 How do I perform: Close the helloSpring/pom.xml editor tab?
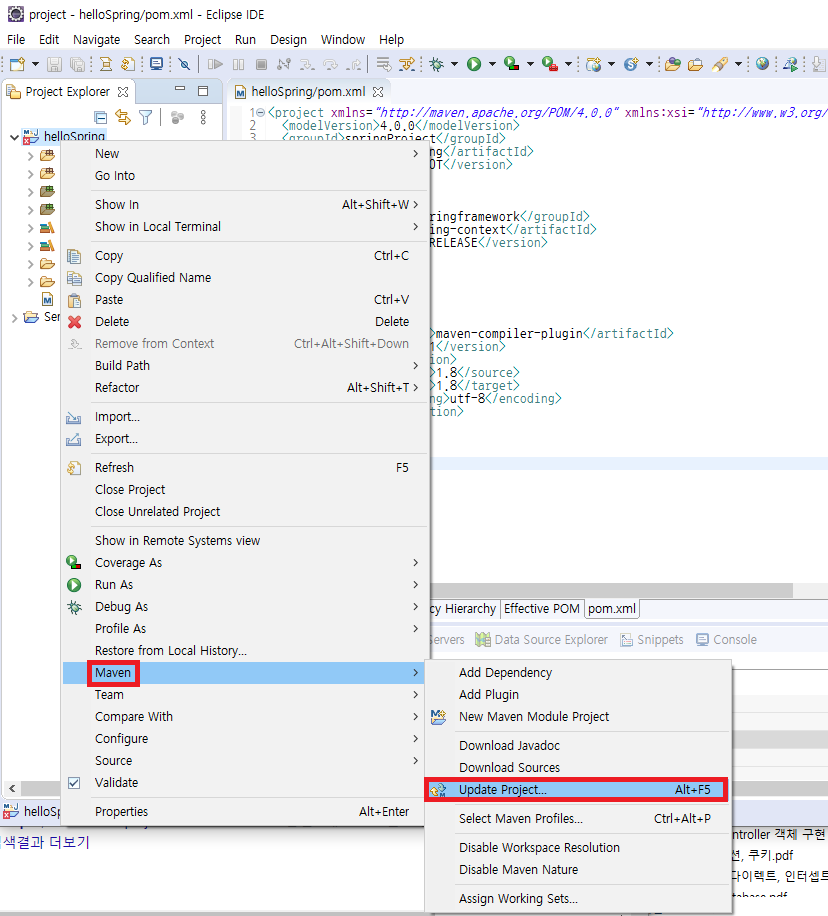pos(378,92)
